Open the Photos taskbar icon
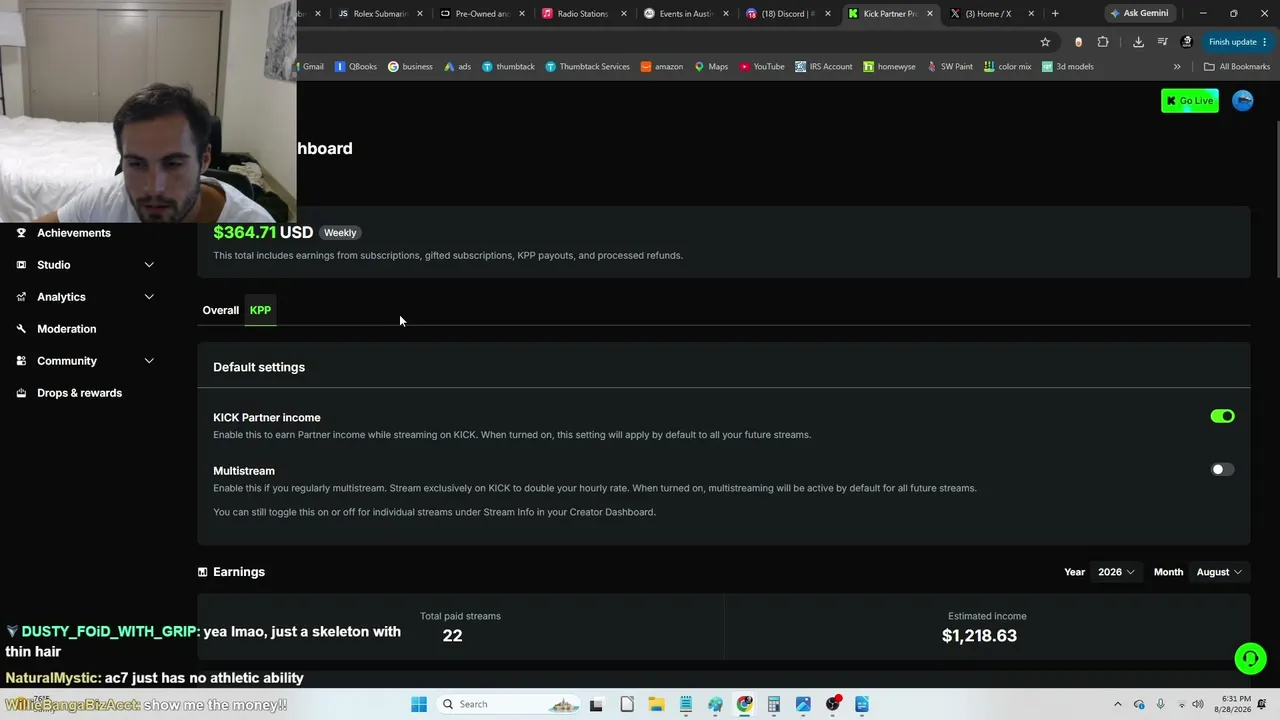Viewport: 1280px width, 720px height. click(803, 704)
